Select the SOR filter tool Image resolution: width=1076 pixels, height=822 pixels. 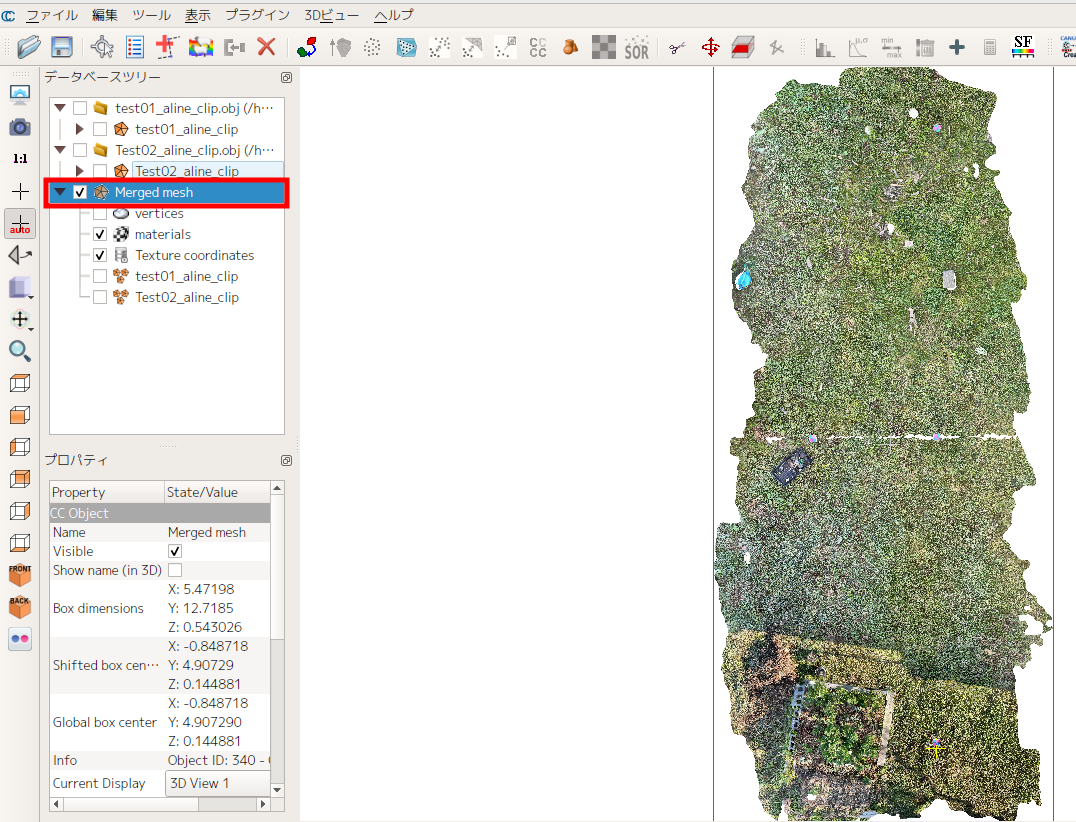(637, 47)
